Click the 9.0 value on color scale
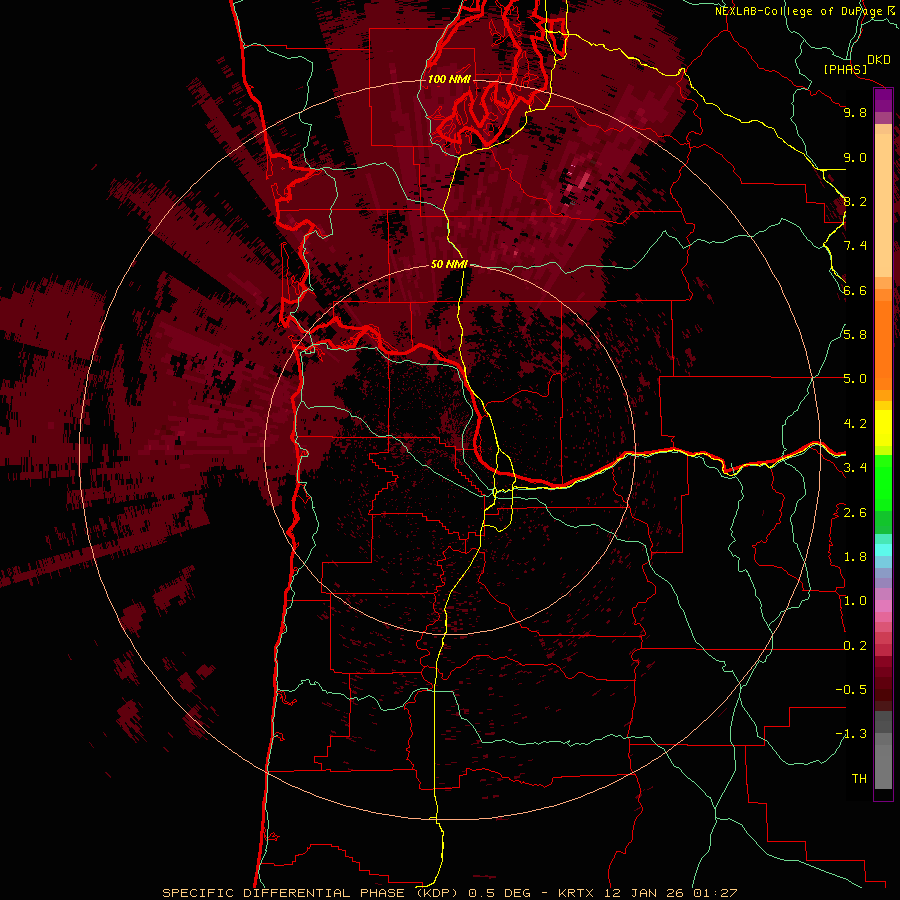Viewport: 900px width, 900px height. point(855,157)
